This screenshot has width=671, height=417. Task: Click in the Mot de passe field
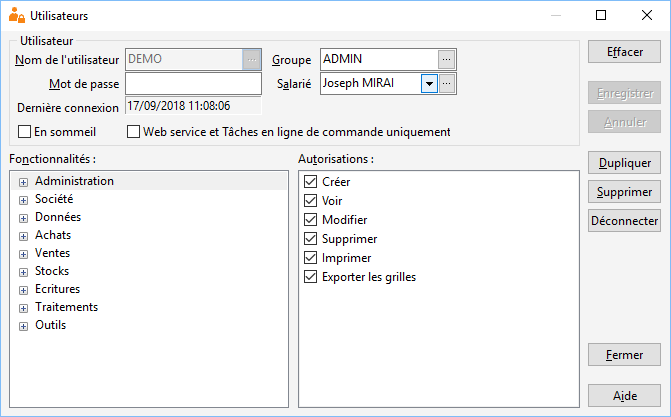193,83
